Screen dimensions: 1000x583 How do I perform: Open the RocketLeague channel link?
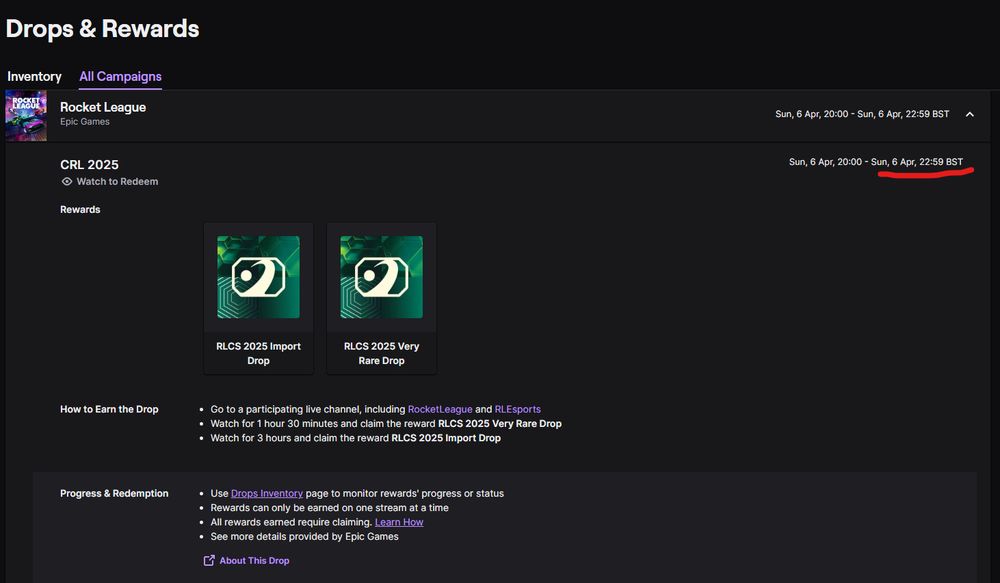pos(440,410)
